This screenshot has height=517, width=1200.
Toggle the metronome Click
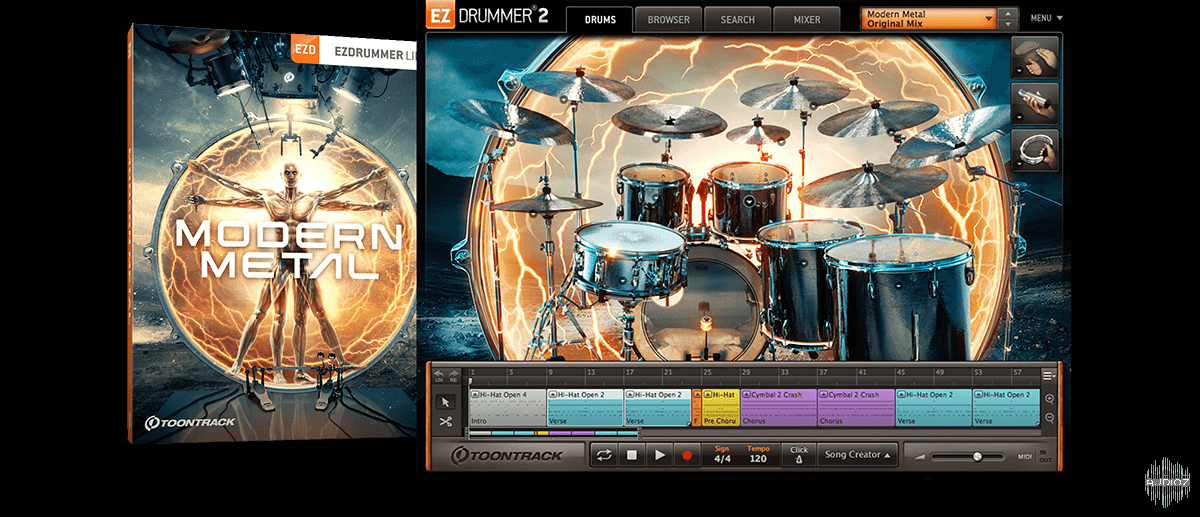click(798, 455)
